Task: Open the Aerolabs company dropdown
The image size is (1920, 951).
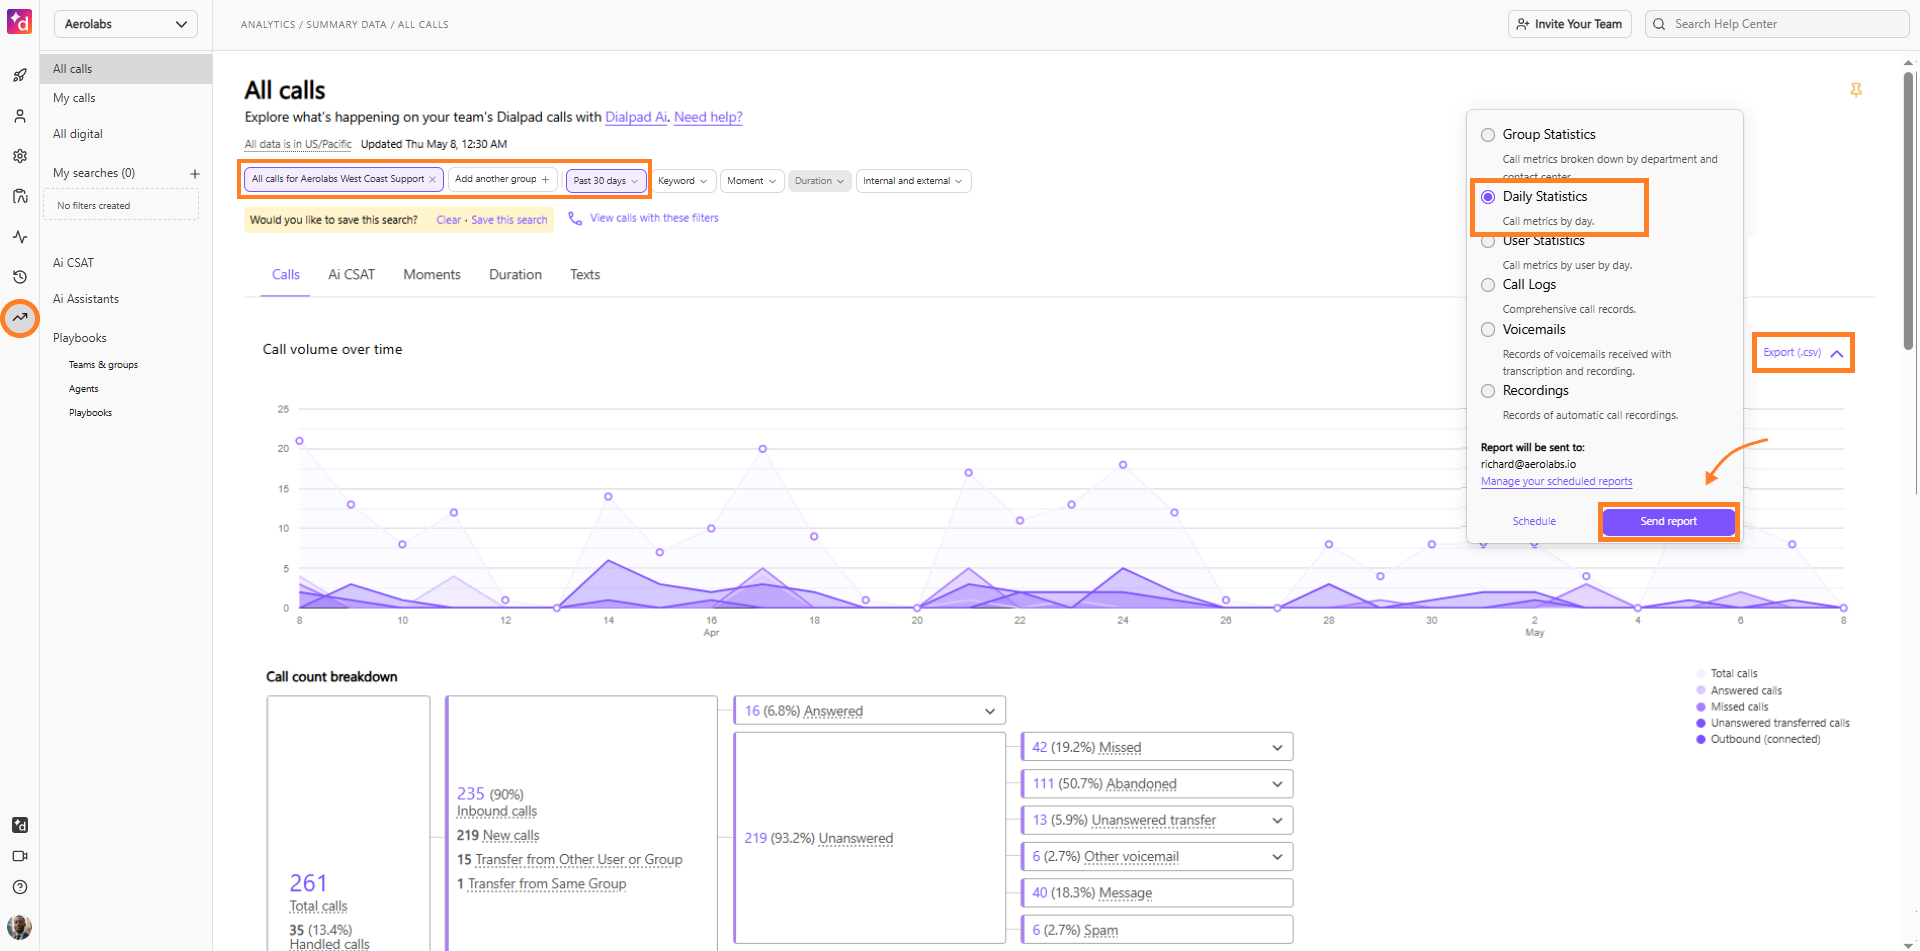Action: click(x=125, y=24)
